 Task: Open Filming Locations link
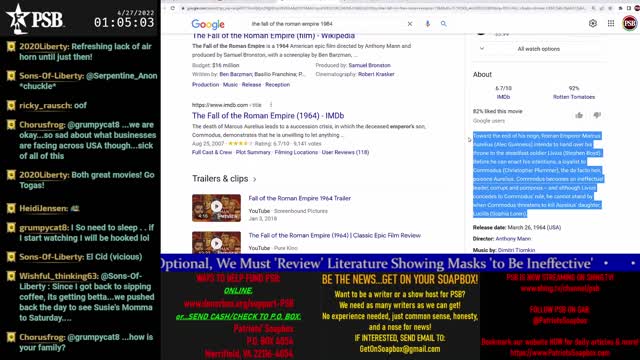tap(296, 152)
